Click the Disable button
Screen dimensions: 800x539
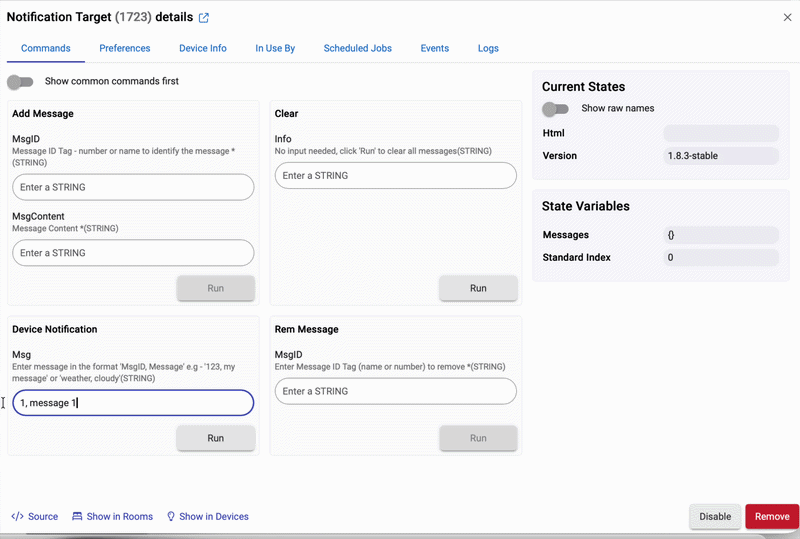pos(715,516)
